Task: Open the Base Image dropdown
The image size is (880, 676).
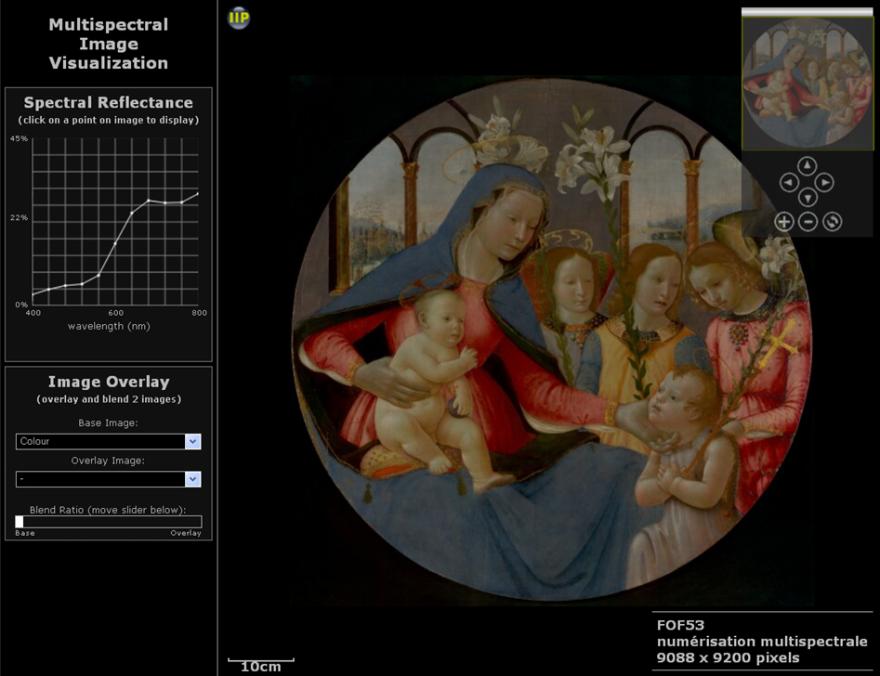Action: [x=193, y=441]
